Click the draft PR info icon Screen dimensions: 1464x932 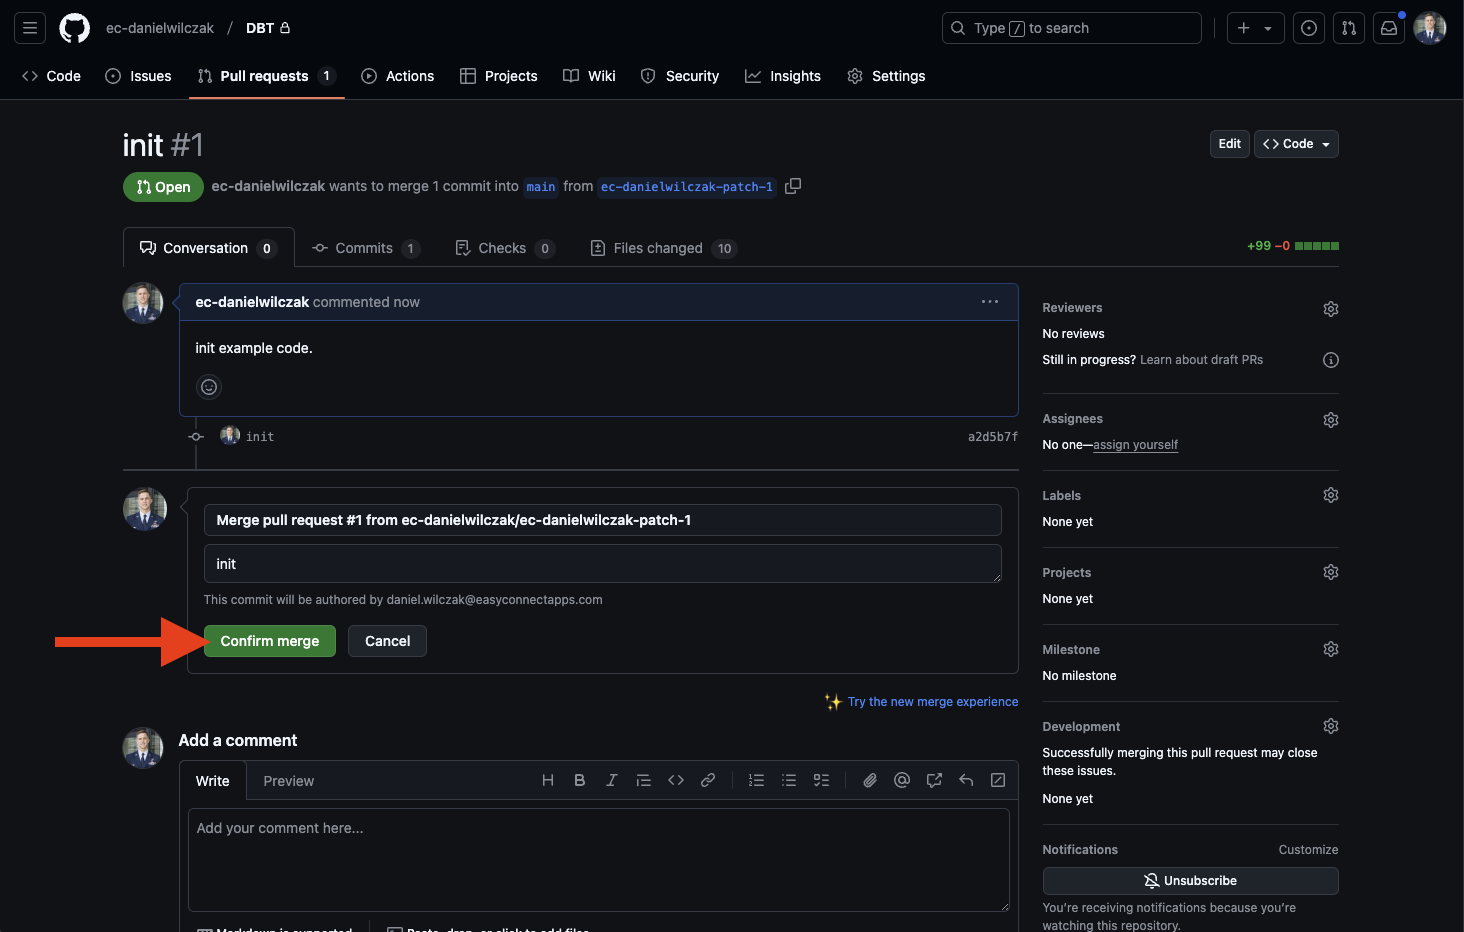pyautogui.click(x=1331, y=360)
